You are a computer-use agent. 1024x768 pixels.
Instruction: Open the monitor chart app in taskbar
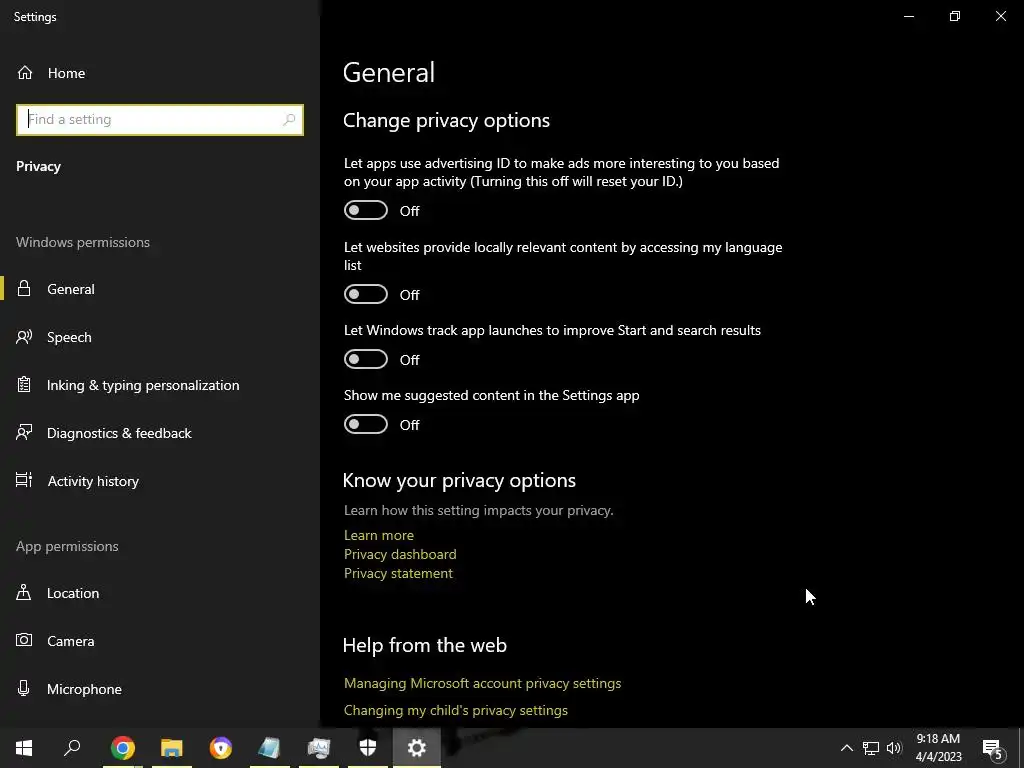319,748
